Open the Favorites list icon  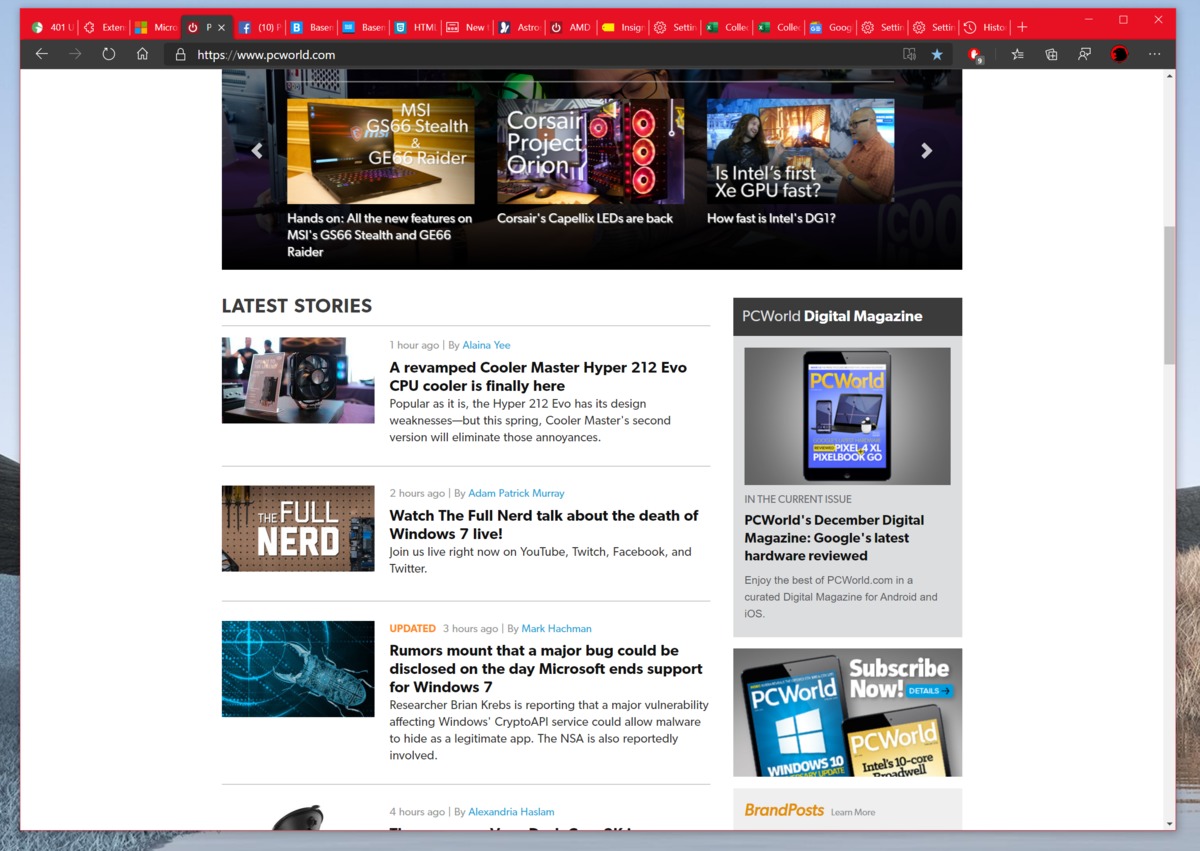tap(1017, 55)
